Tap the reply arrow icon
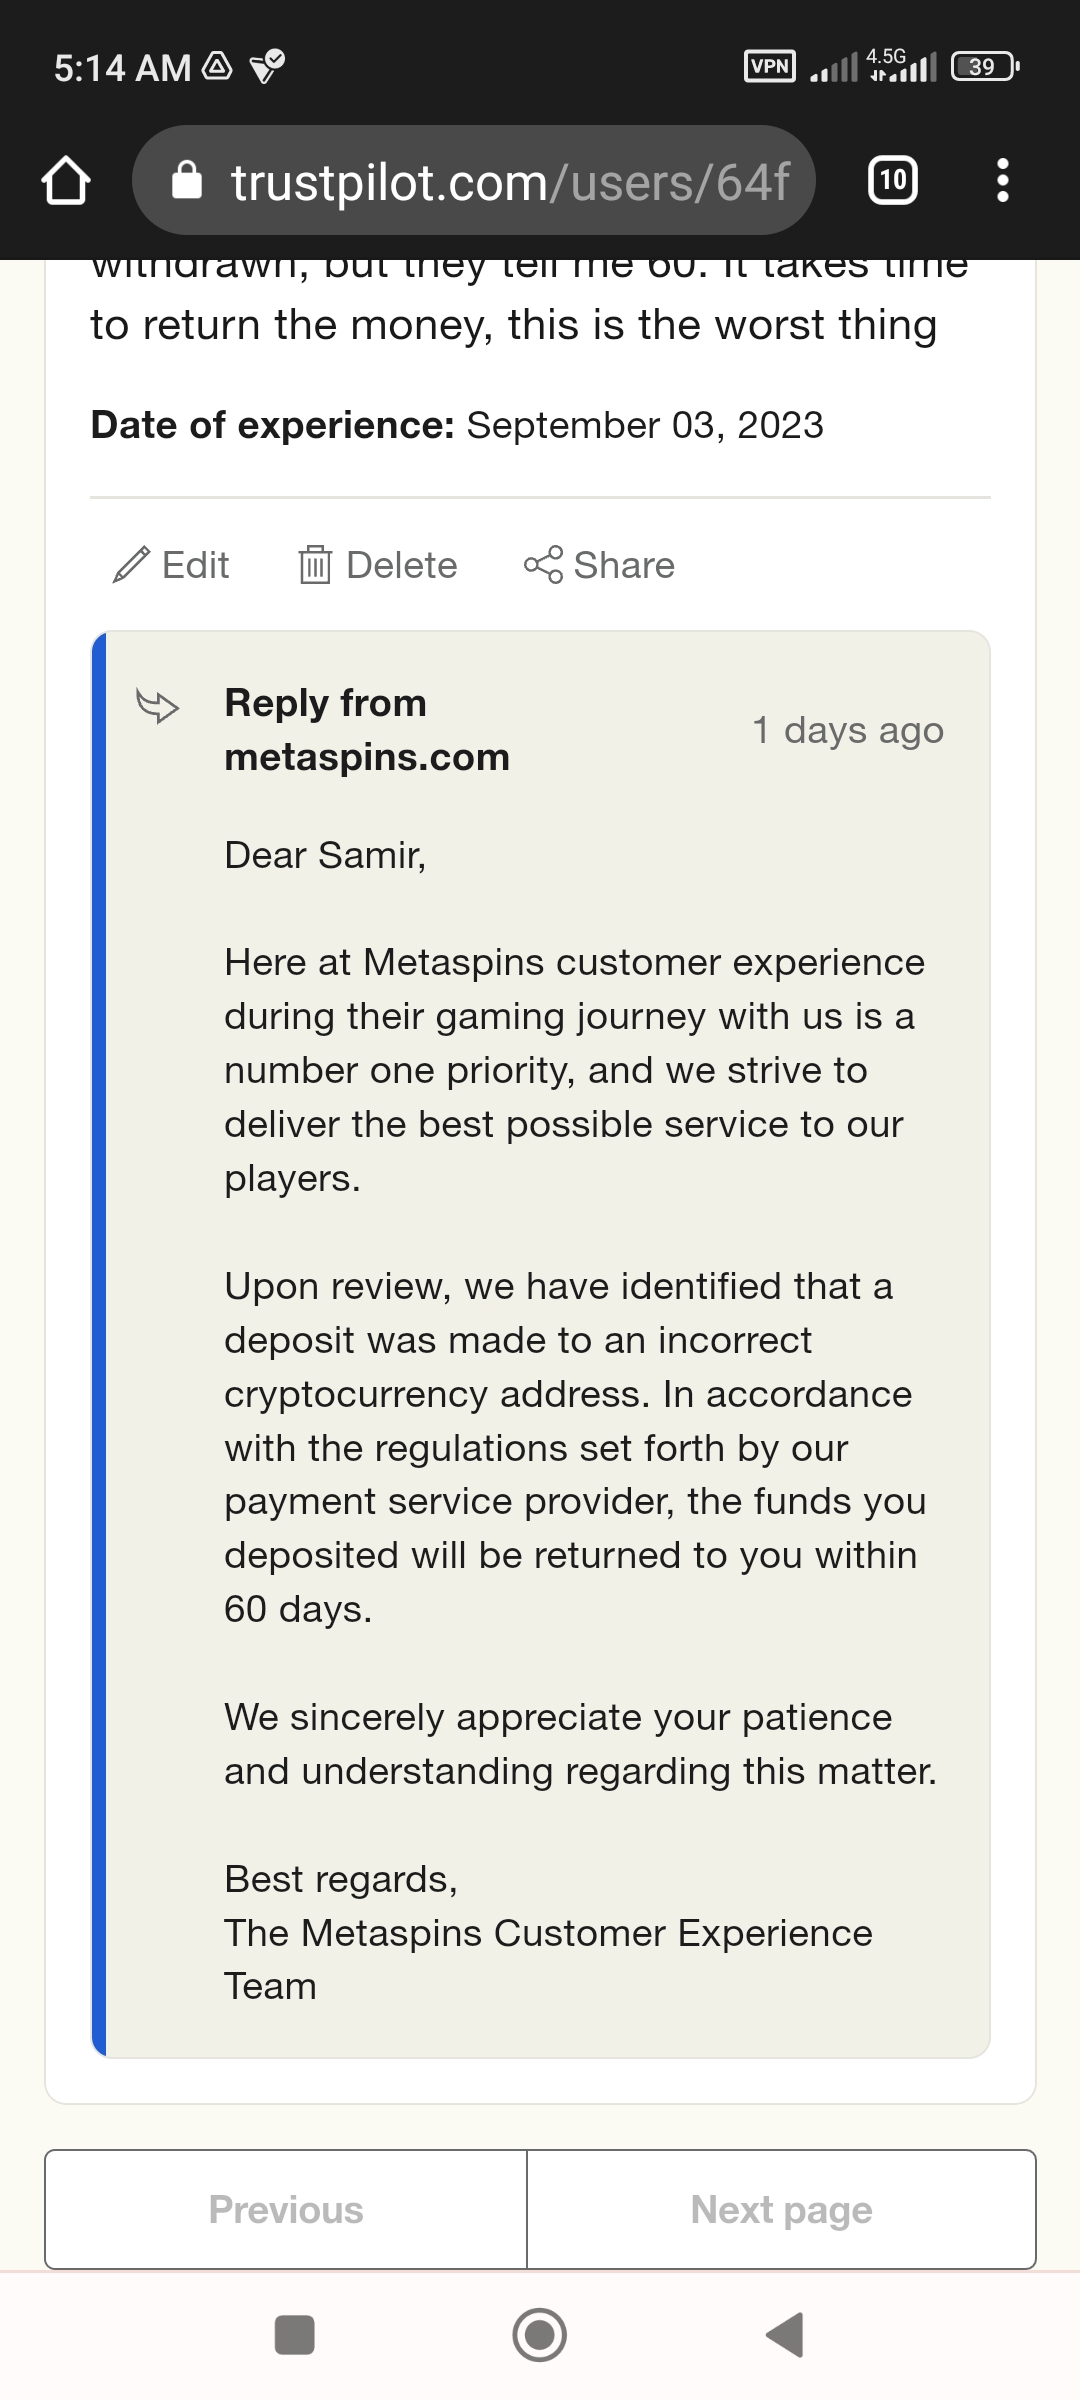 coord(157,706)
